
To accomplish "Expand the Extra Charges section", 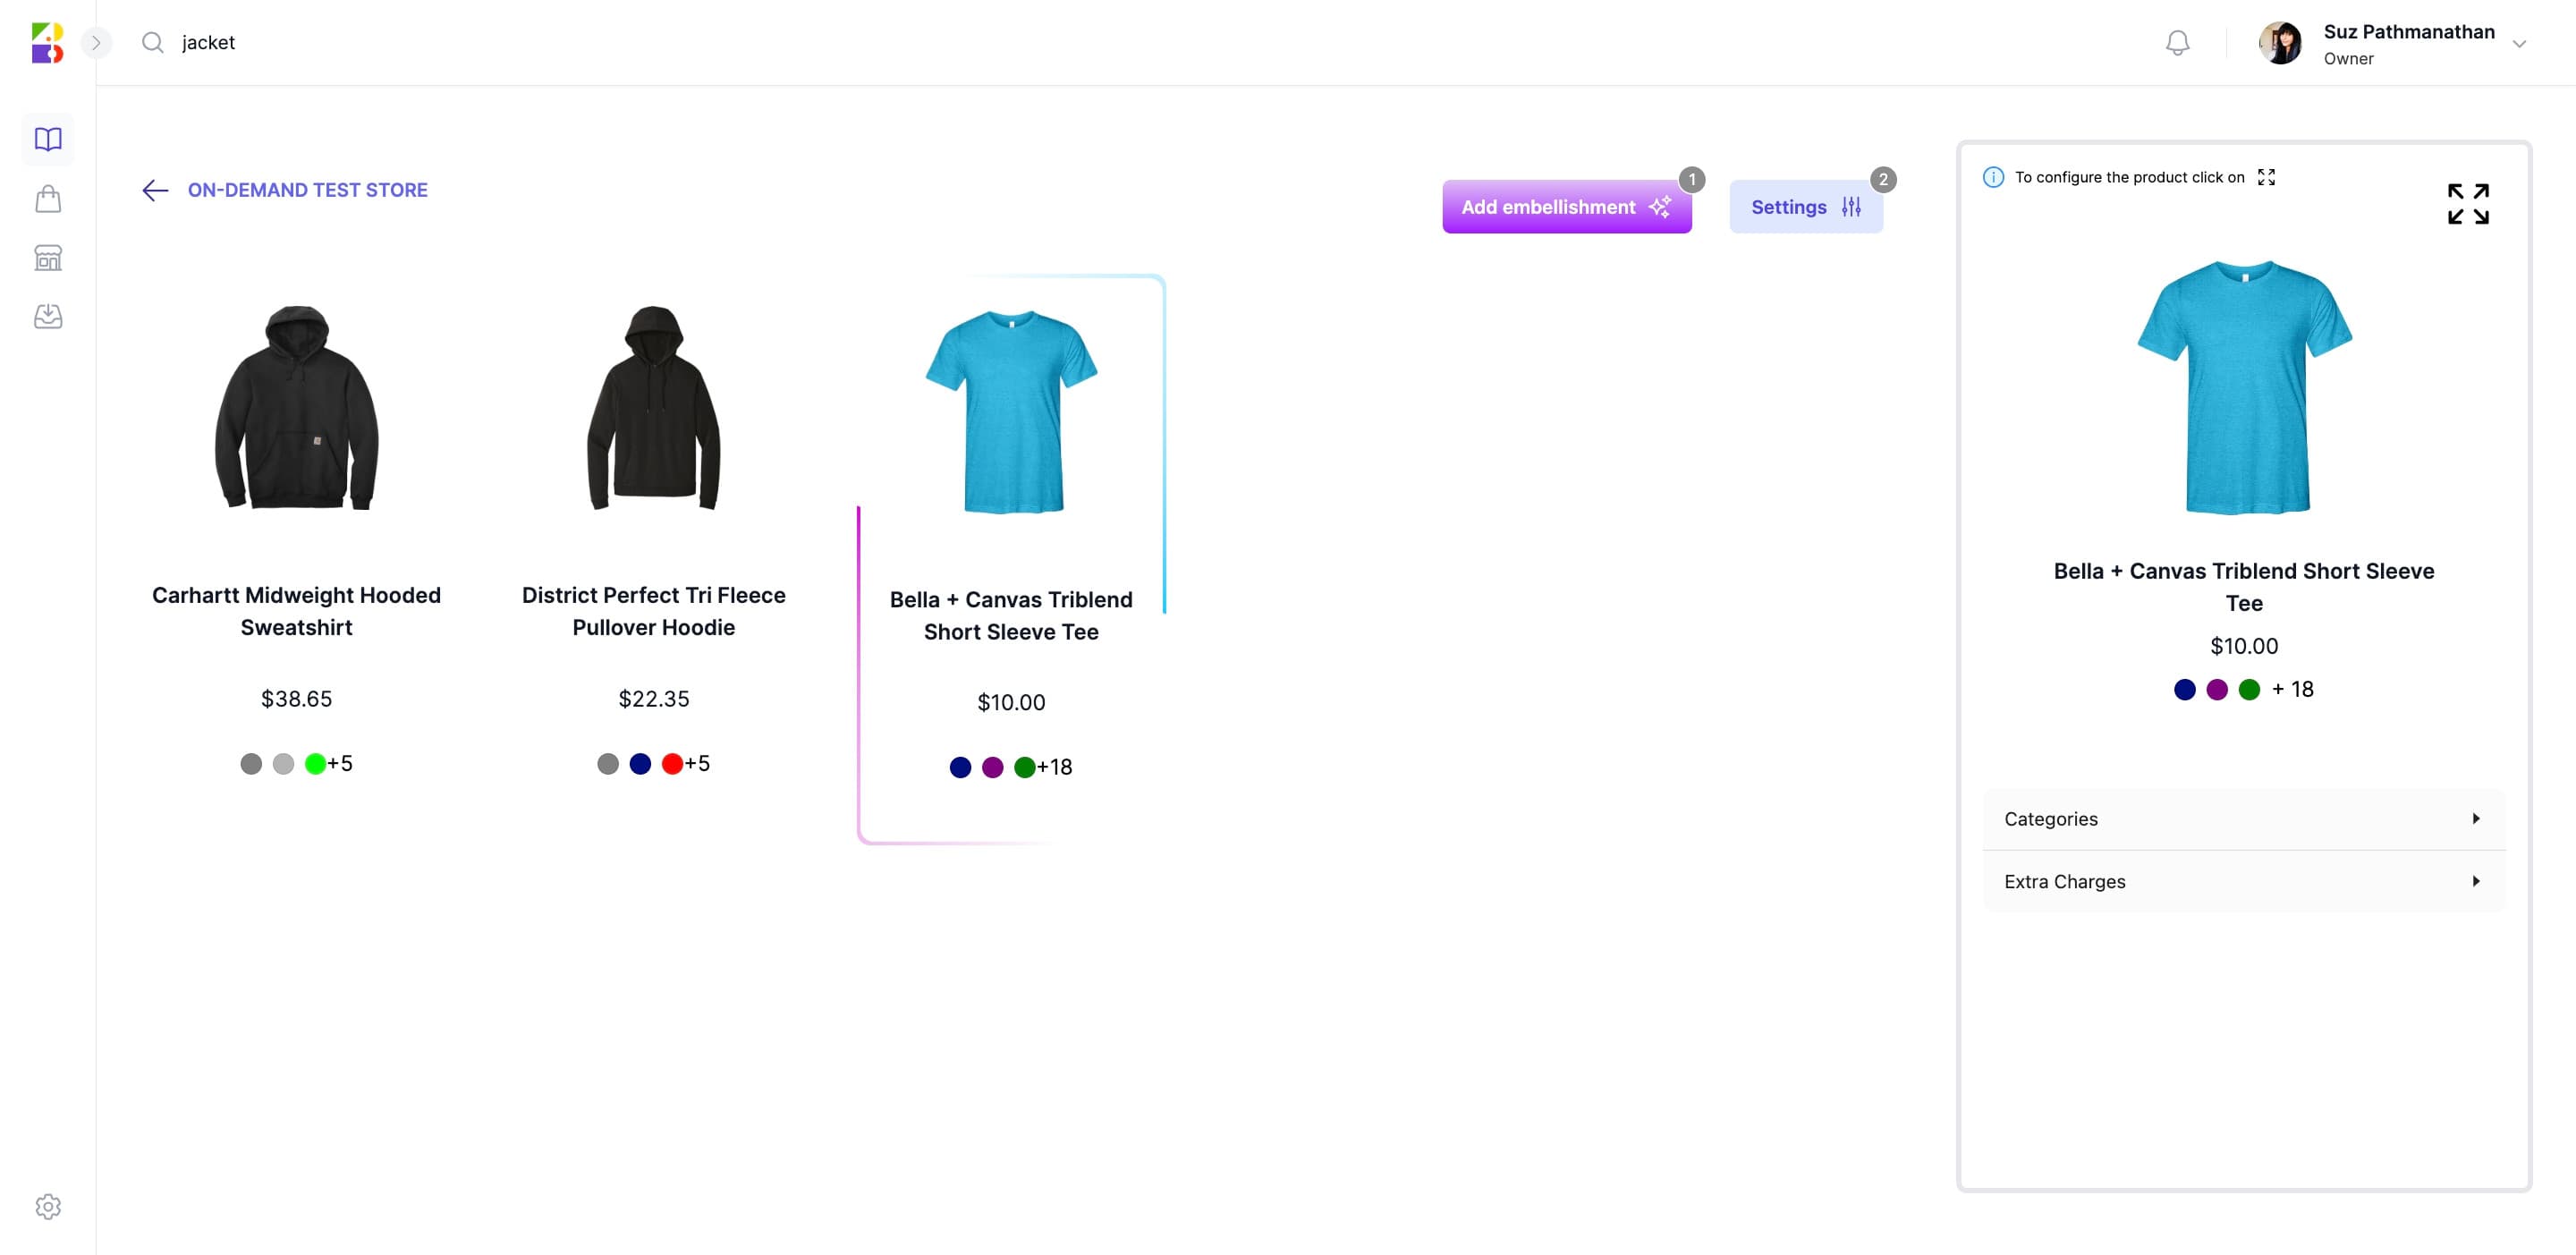I will pos(2243,881).
